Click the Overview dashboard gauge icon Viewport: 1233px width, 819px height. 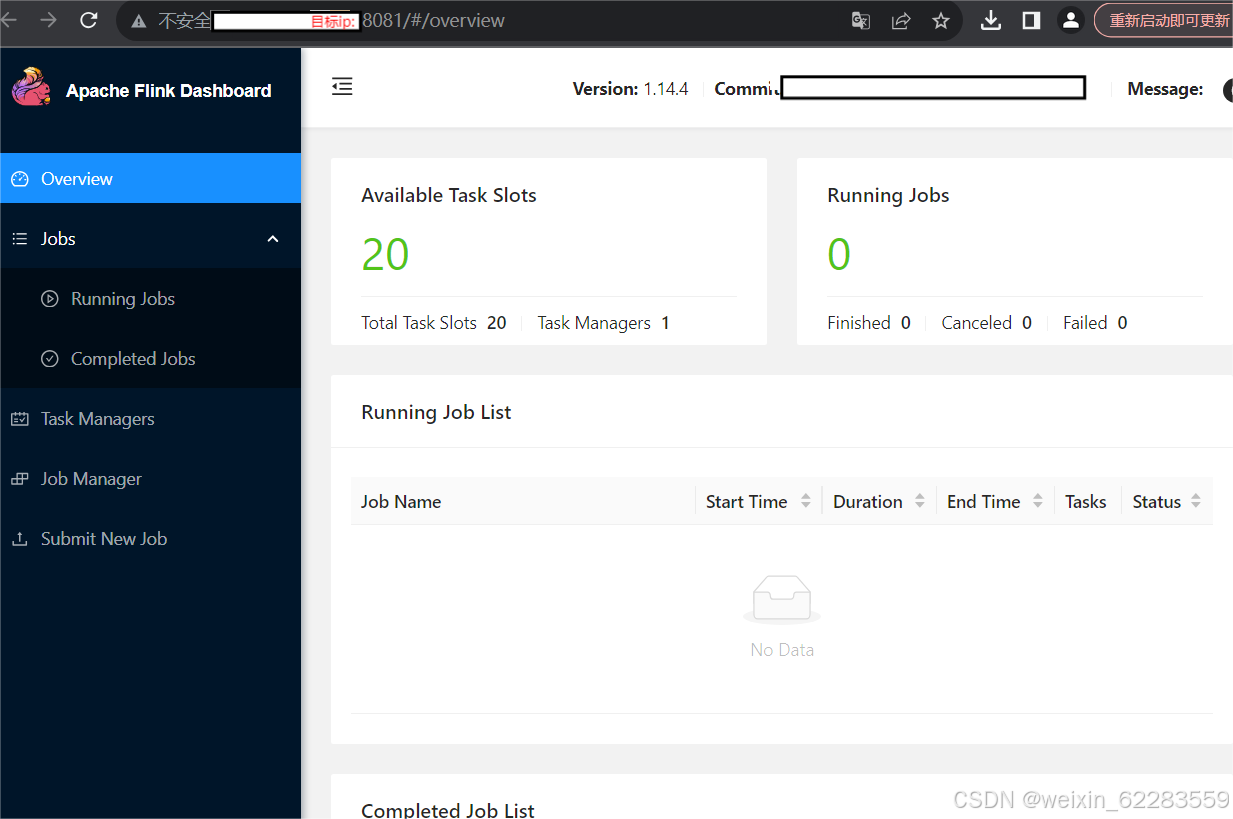tap(20, 179)
